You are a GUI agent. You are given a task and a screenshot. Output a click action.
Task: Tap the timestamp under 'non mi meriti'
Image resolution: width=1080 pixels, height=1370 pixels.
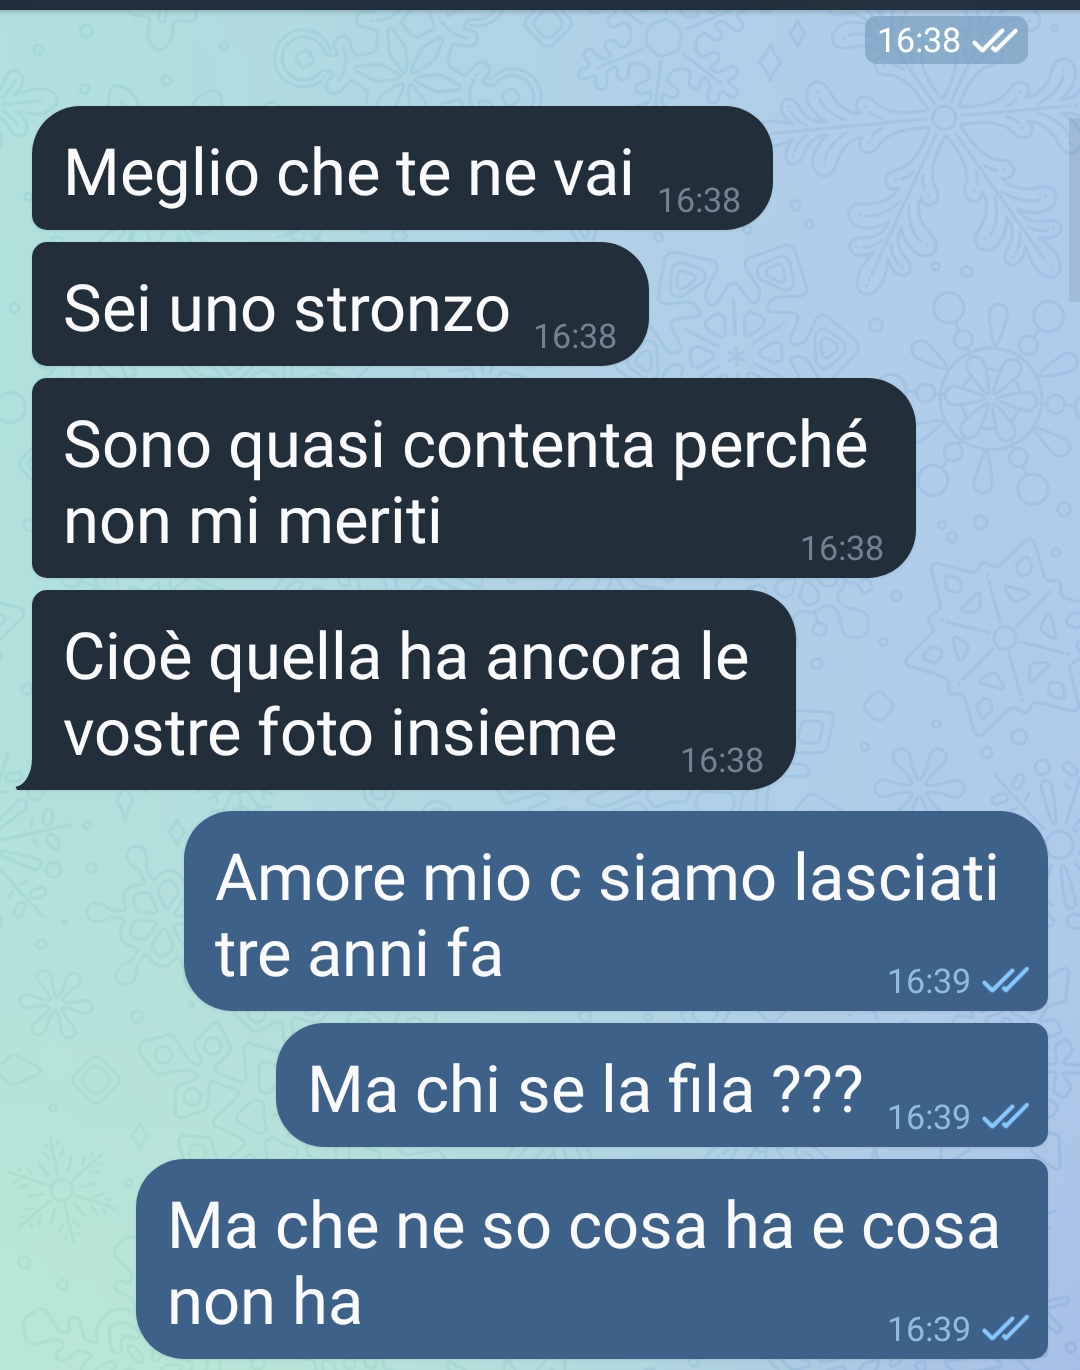(842, 549)
